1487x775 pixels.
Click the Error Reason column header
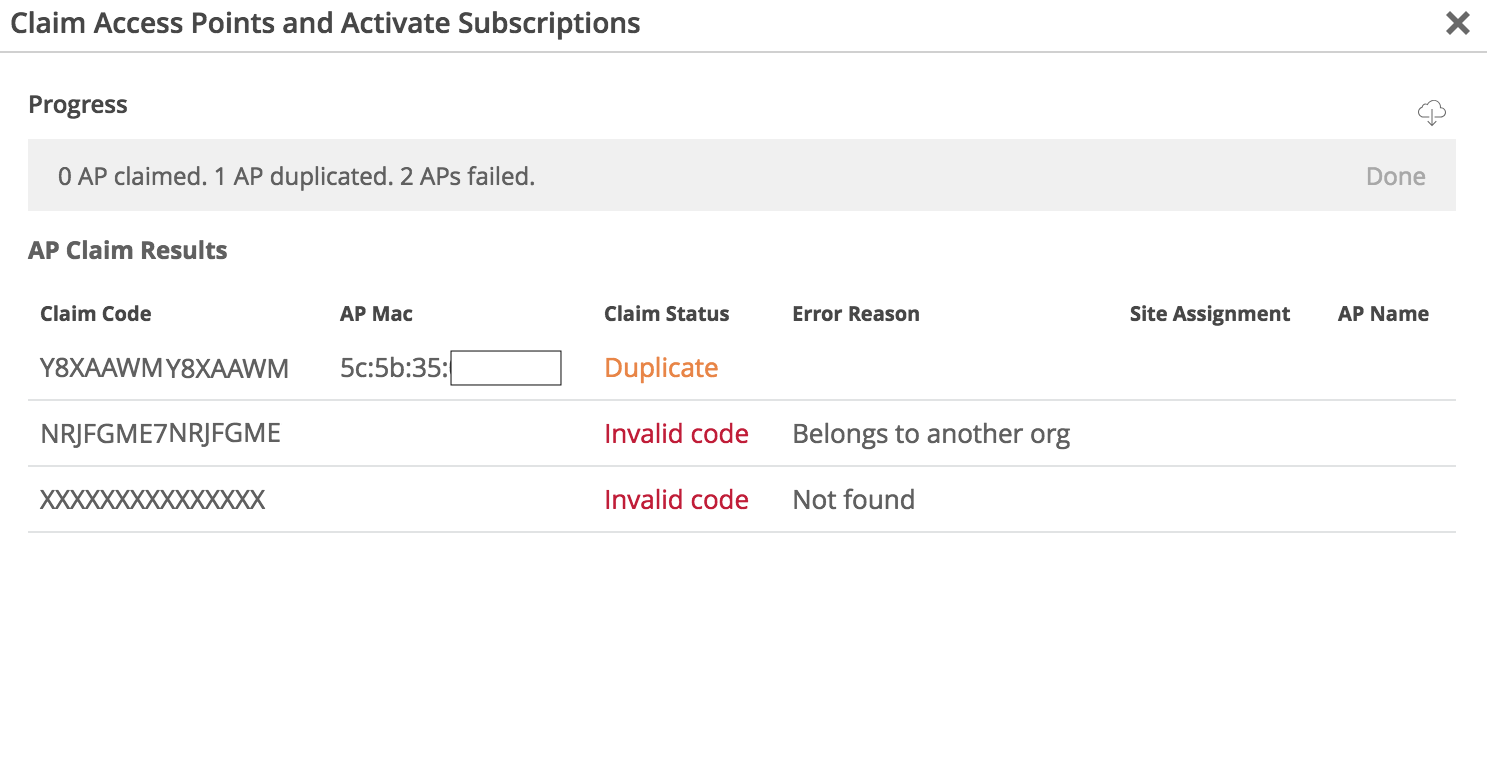(x=855, y=314)
